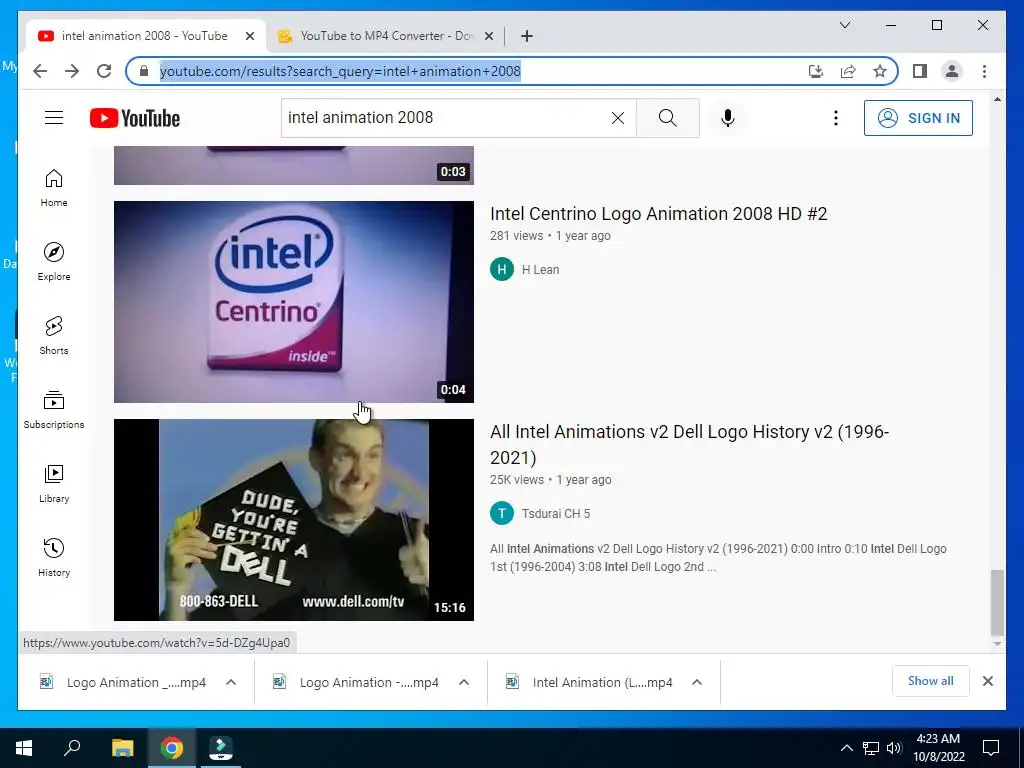Go to the YouTube logo home link
This screenshot has height=768, width=1024.
click(x=135, y=118)
